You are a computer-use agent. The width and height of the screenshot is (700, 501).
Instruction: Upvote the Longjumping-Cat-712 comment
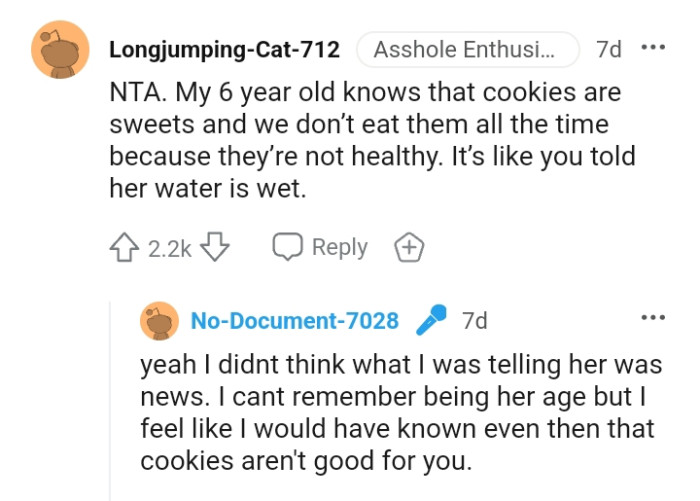tap(124, 247)
